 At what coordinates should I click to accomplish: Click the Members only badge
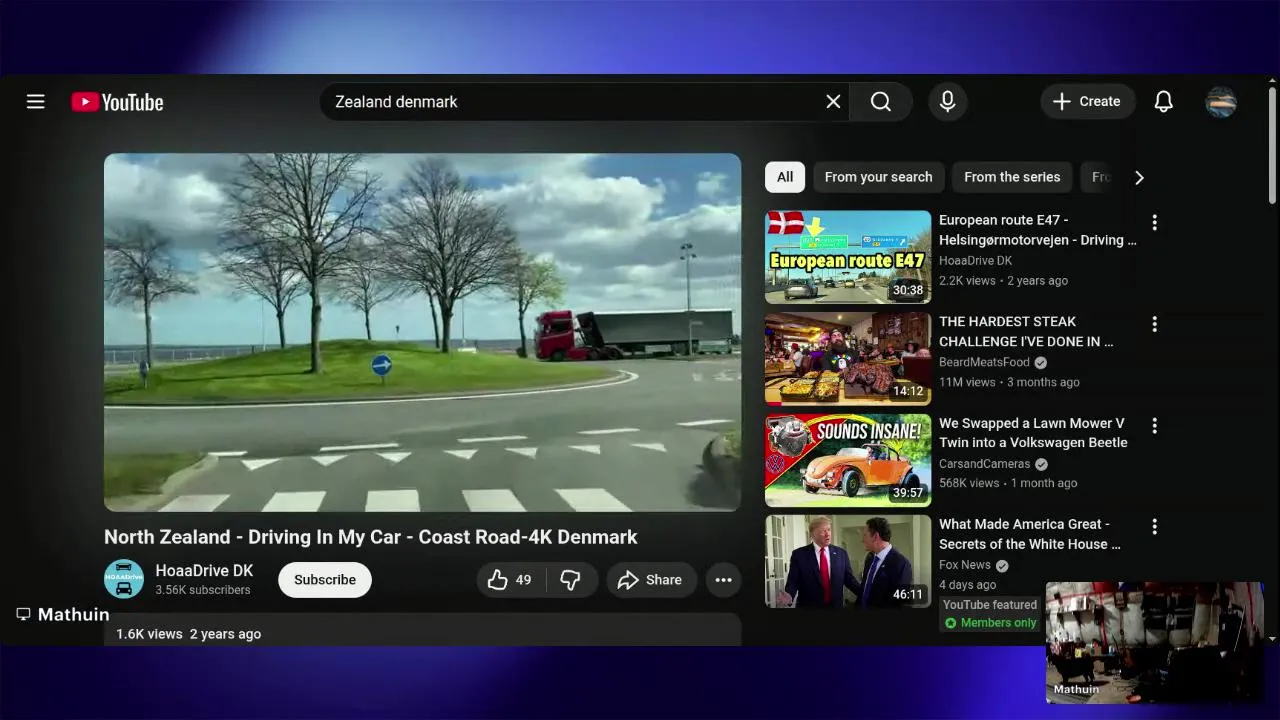991,623
